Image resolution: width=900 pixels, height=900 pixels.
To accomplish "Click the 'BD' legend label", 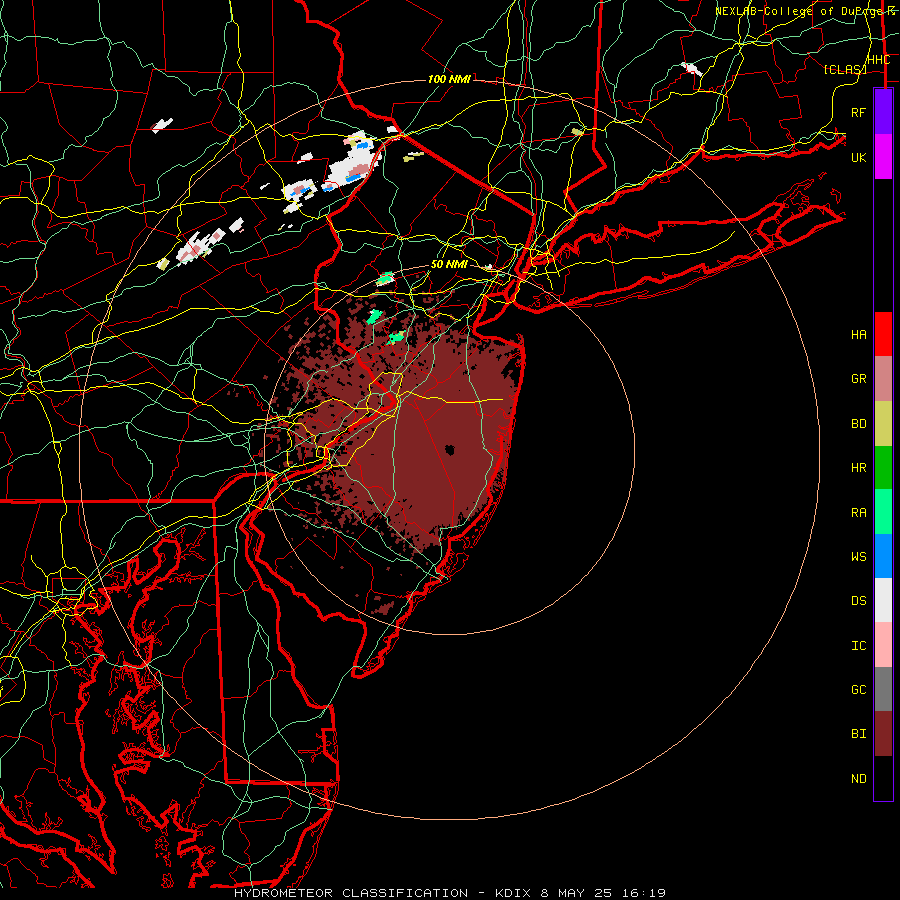I will (858, 424).
